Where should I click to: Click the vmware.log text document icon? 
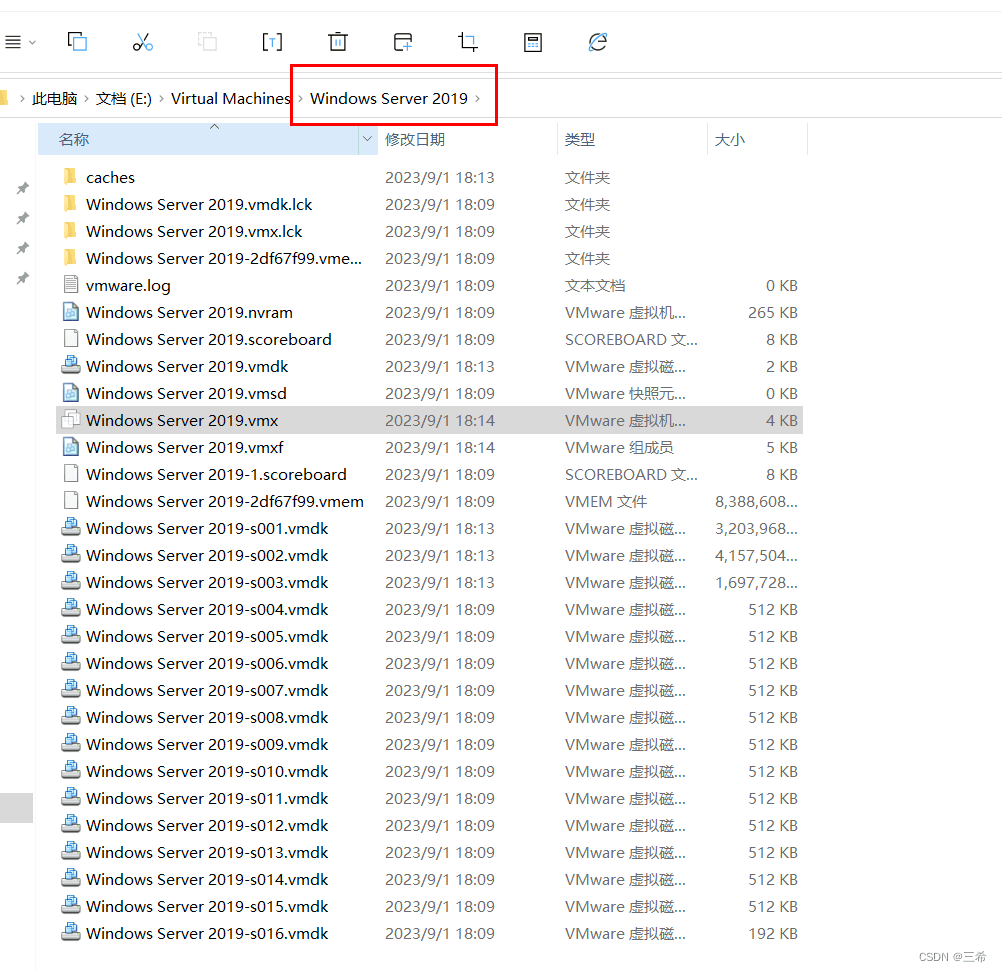pyautogui.click(x=71, y=284)
